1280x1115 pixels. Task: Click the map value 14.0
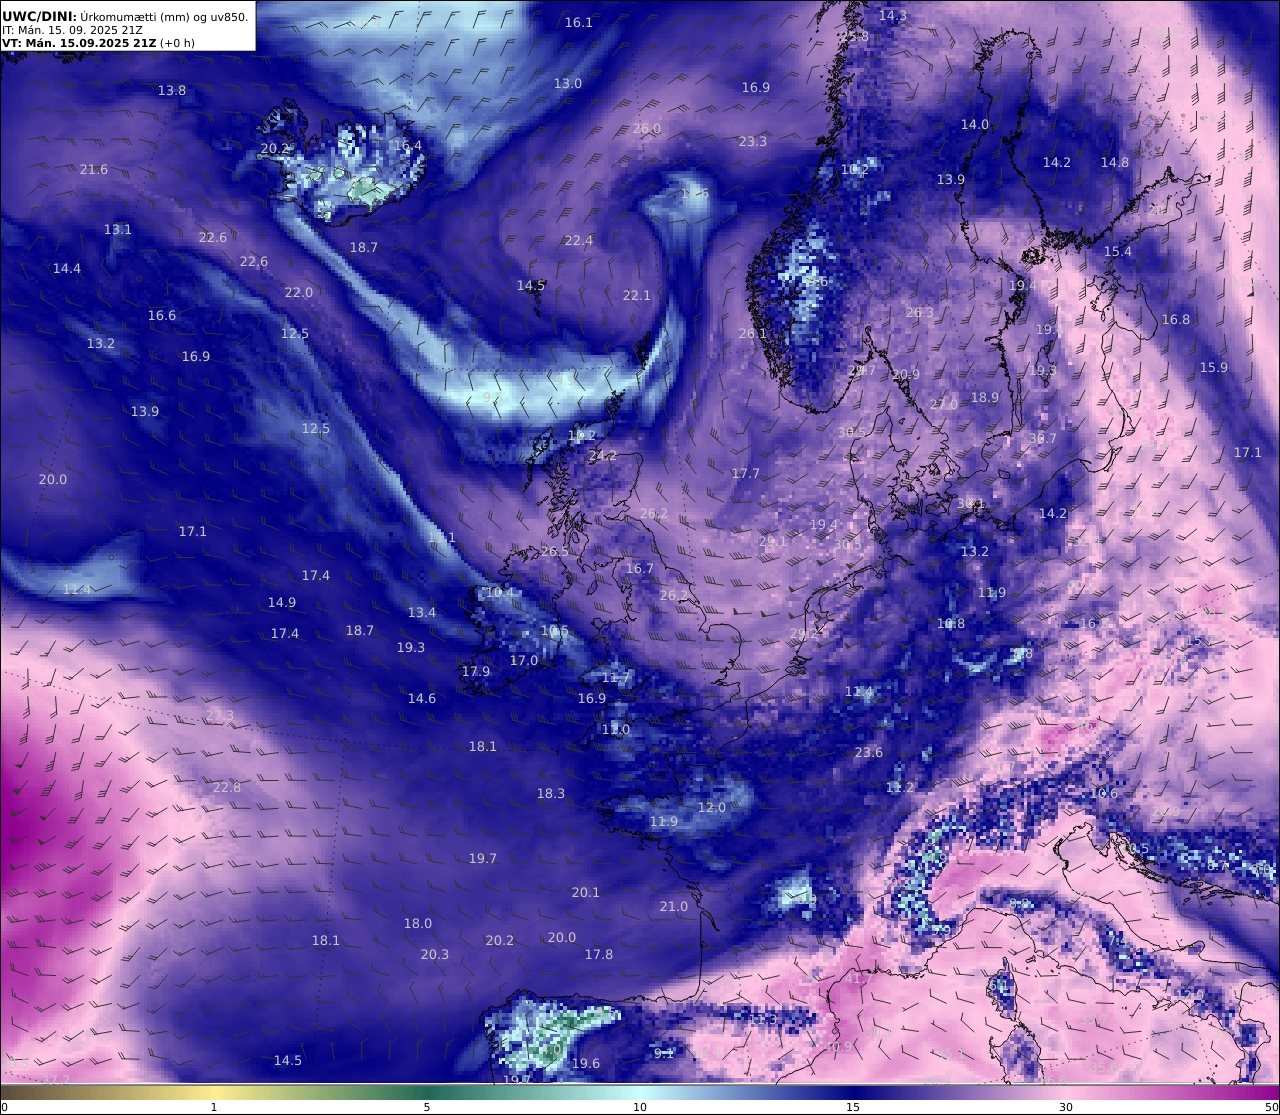coord(975,124)
